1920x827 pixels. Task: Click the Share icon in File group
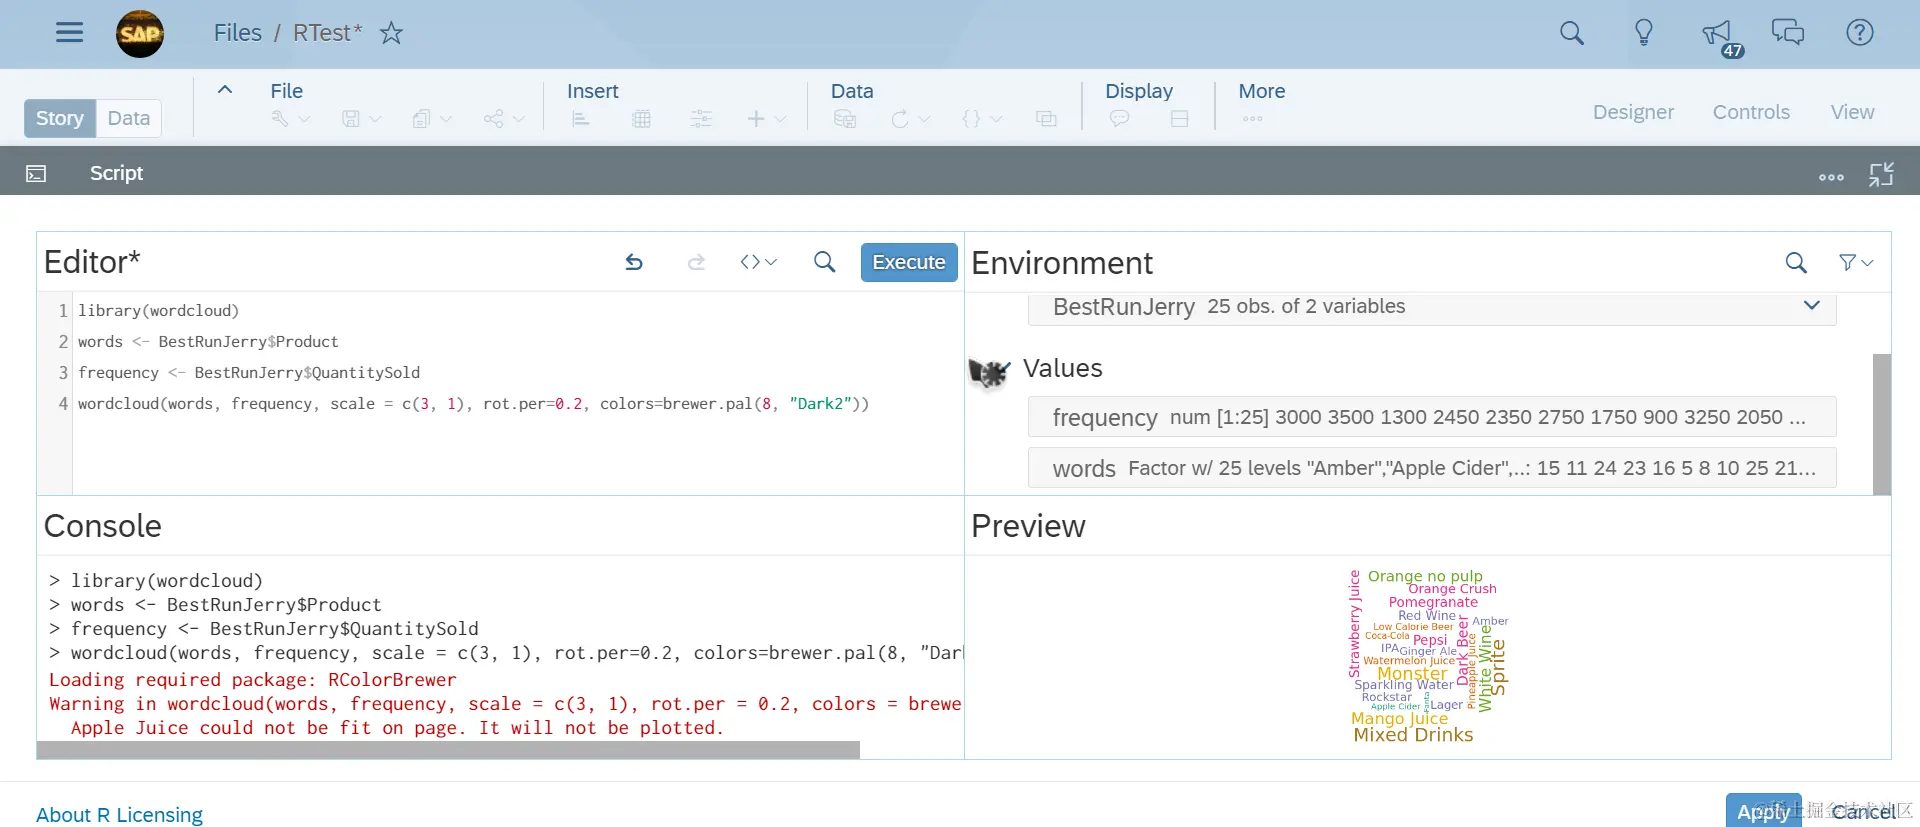point(493,119)
